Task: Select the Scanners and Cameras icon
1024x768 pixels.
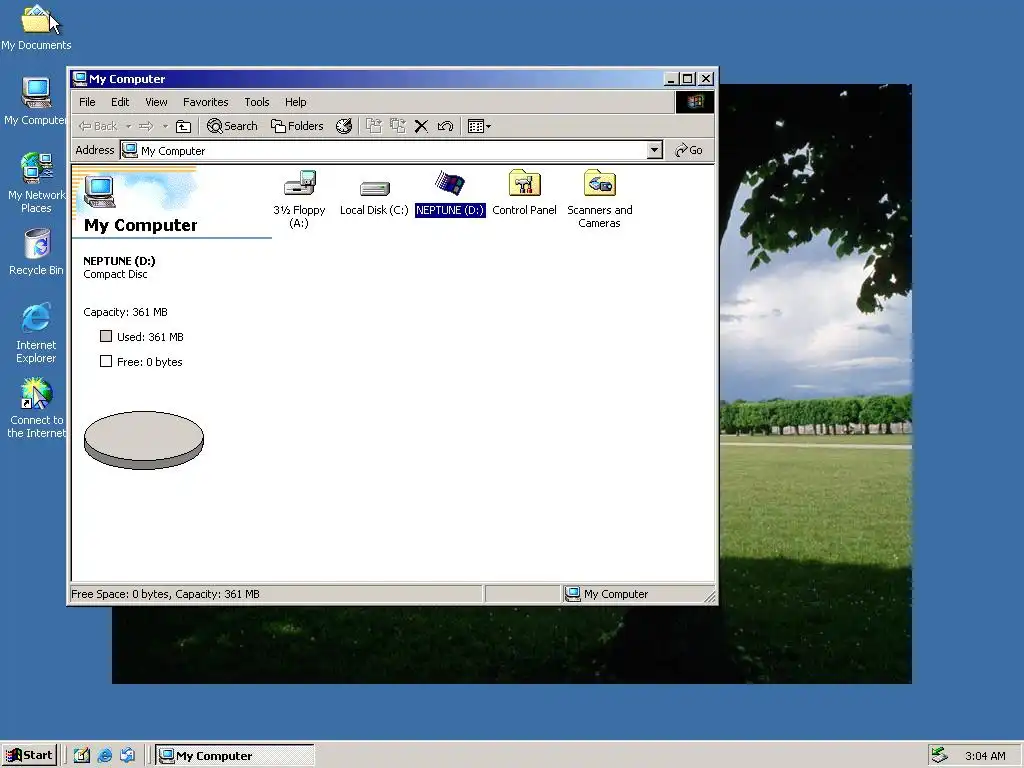Action: (x=600, y=184)
